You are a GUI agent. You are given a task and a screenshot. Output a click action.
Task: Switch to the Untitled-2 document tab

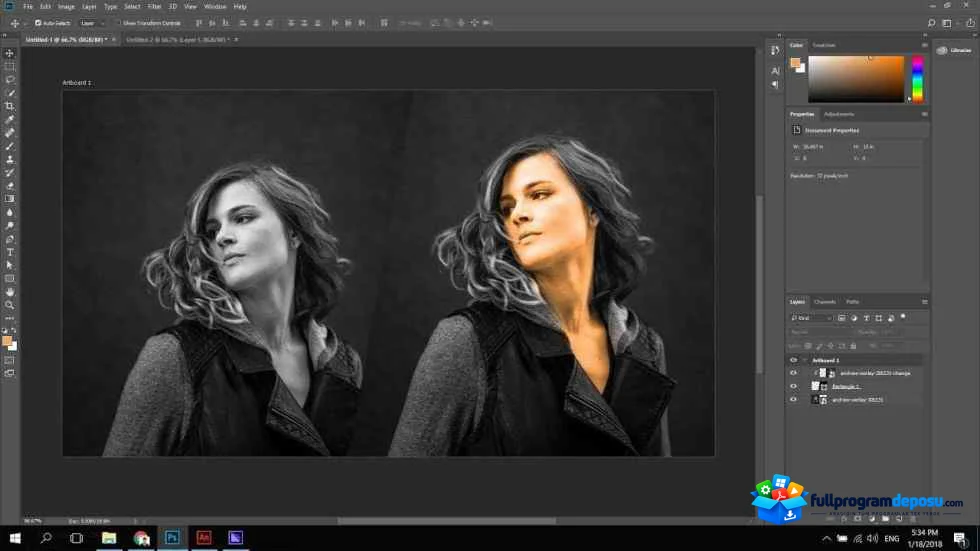[x=178, y=39]
